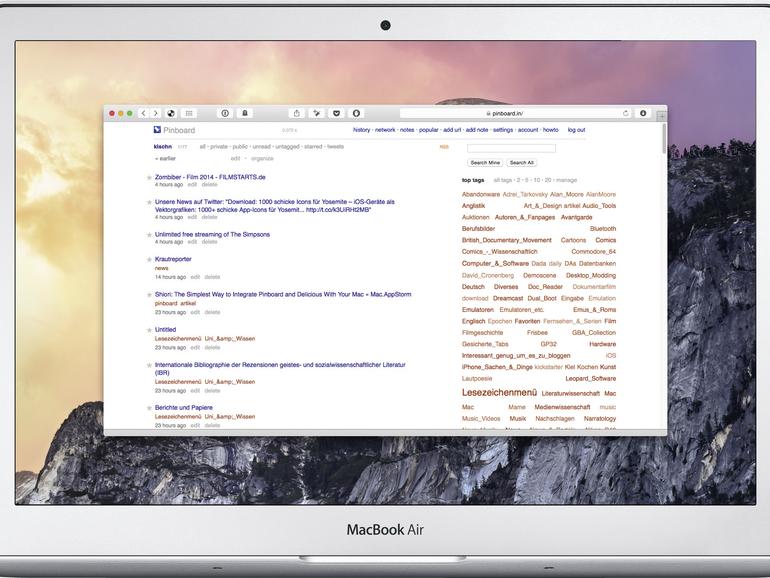Show 'all tags' in top tags header
The image size is (770, 578).
point(503,180)
